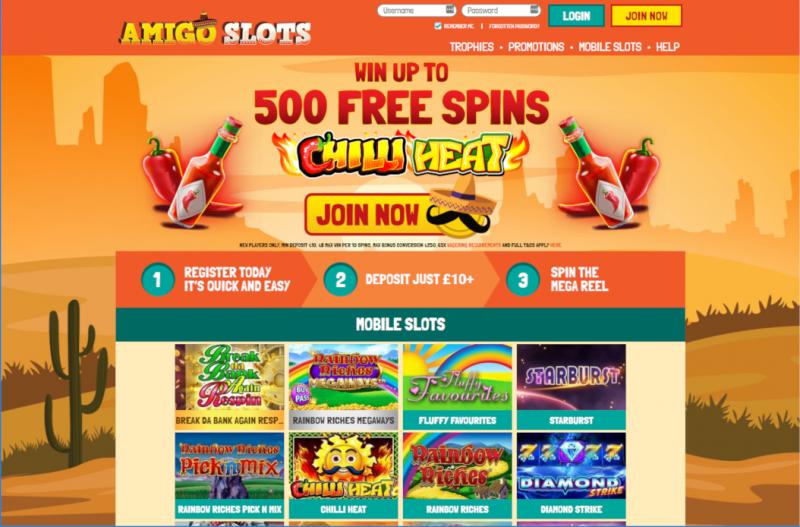Click the password manager icon in Username field
800x527 pixels.
pyautogui.click(x=449, y=10)
